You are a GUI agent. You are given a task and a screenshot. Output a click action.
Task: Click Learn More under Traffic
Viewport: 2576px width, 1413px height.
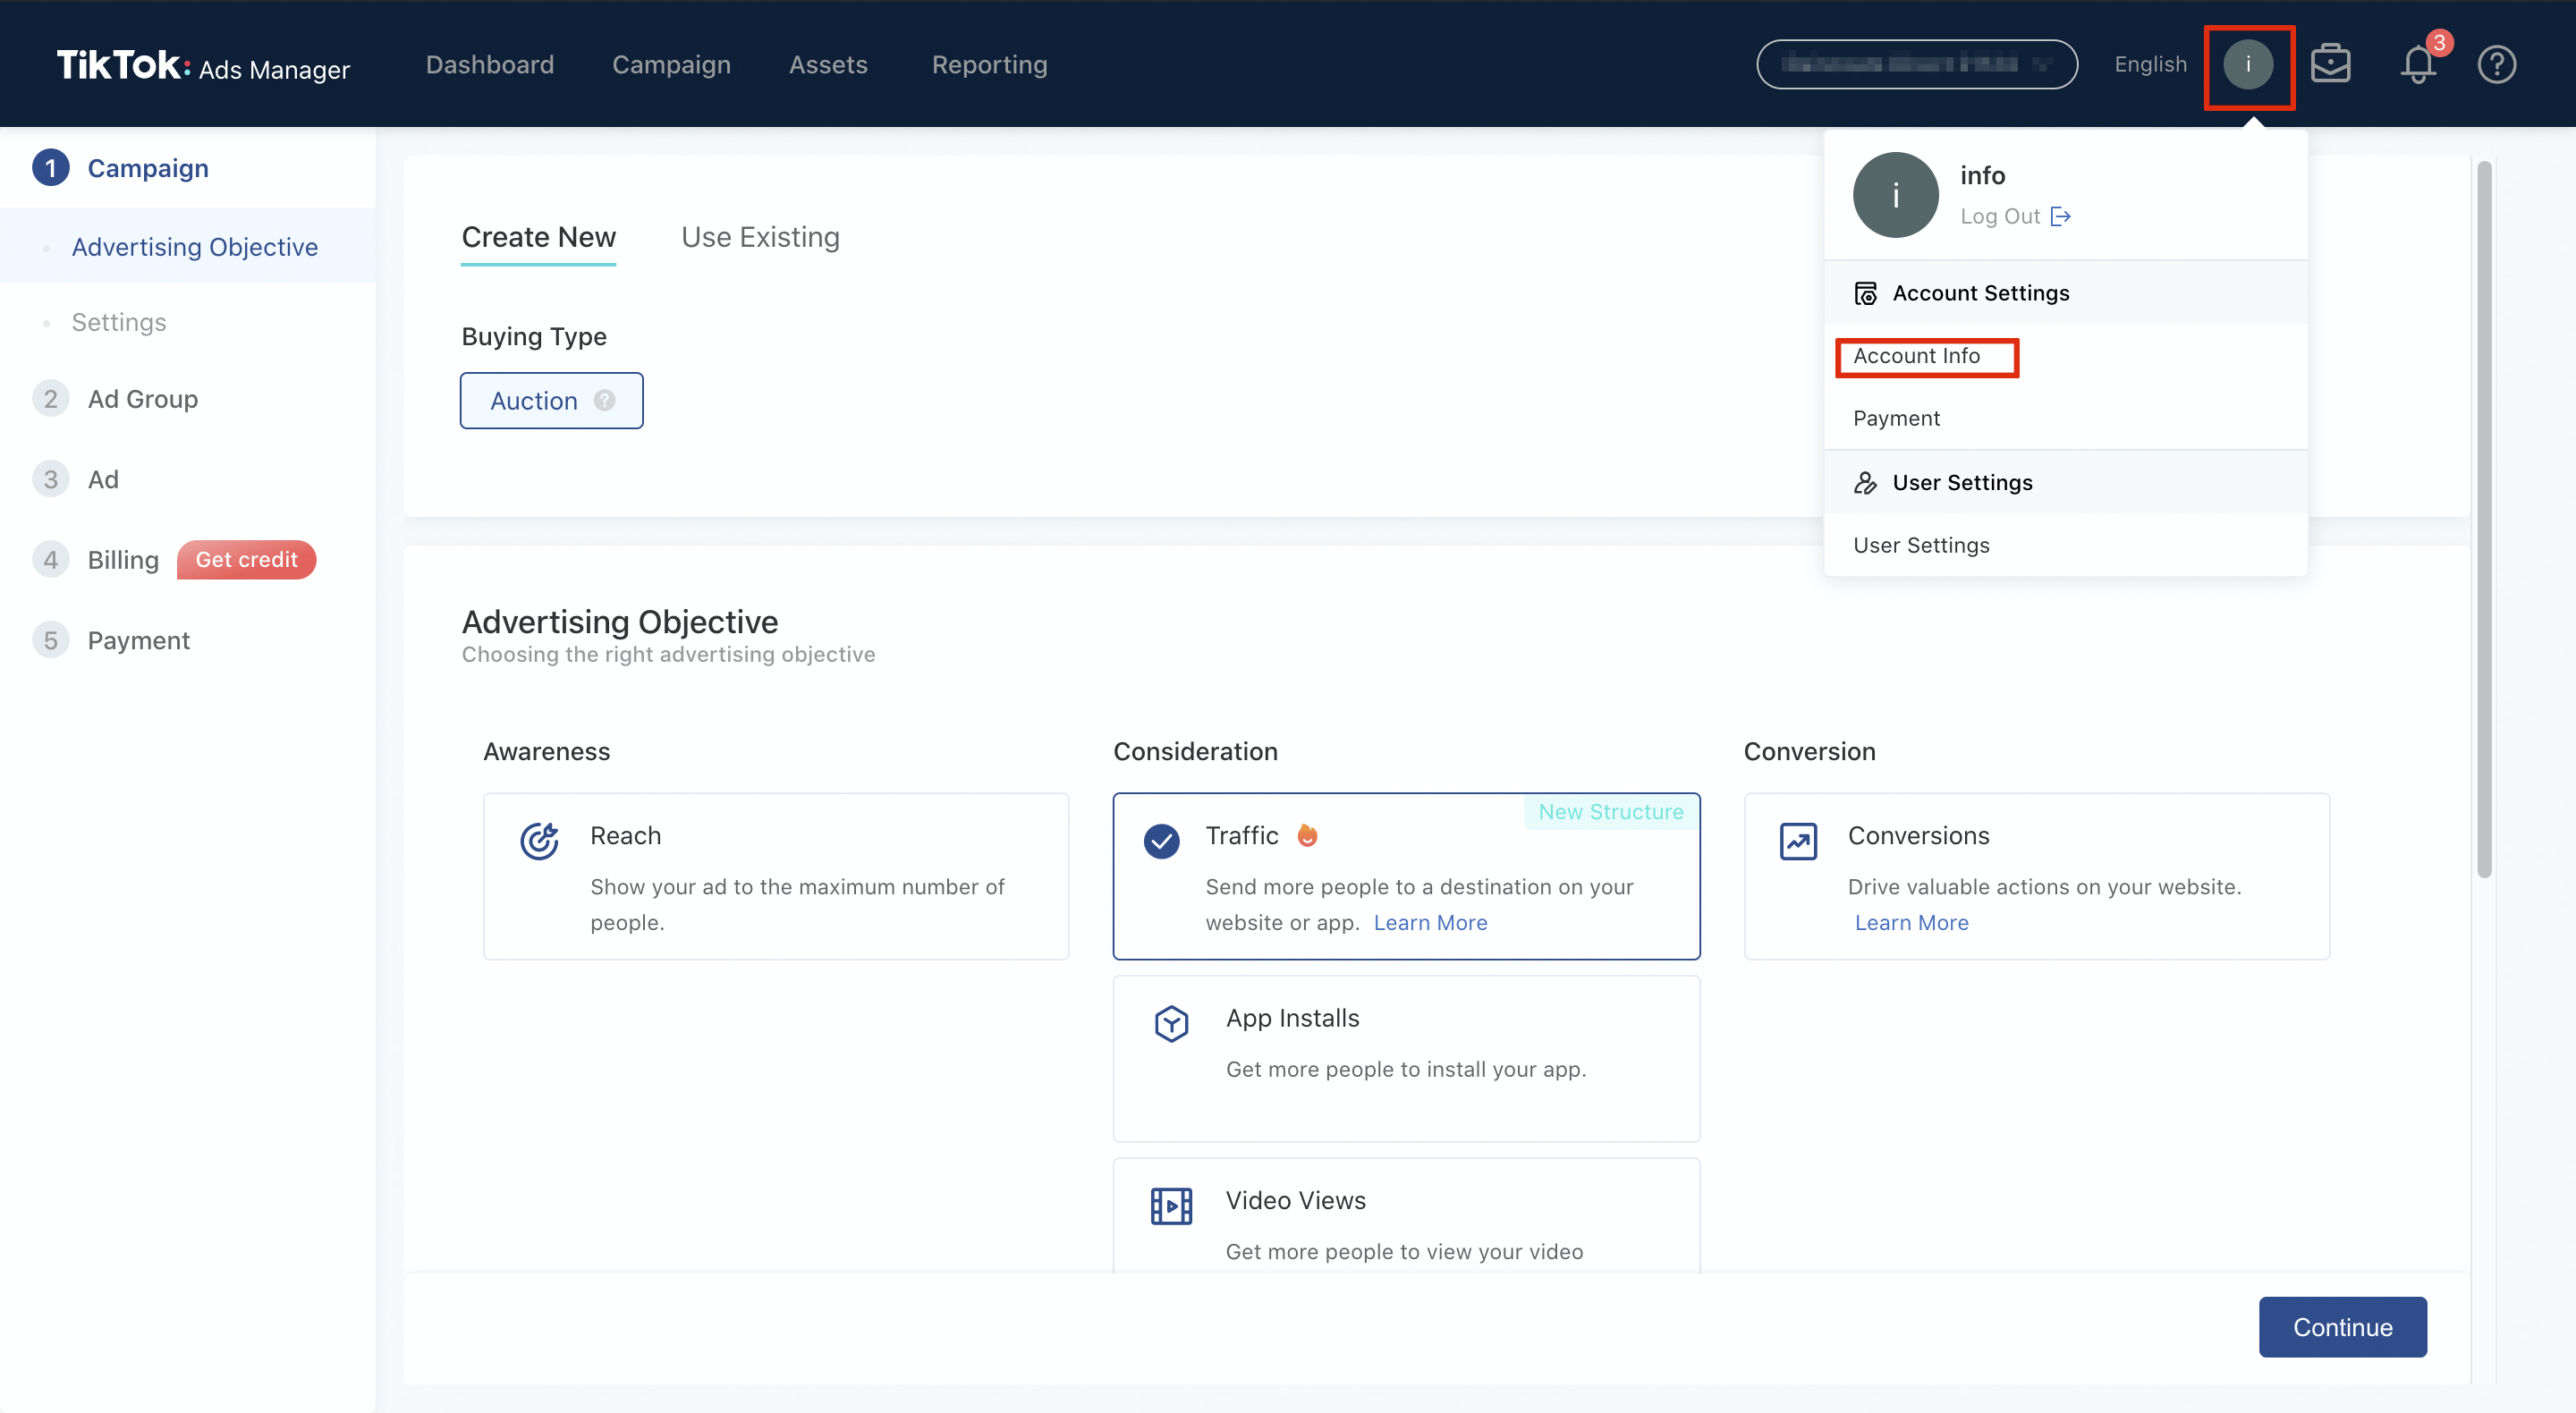tap(1430, 922)
